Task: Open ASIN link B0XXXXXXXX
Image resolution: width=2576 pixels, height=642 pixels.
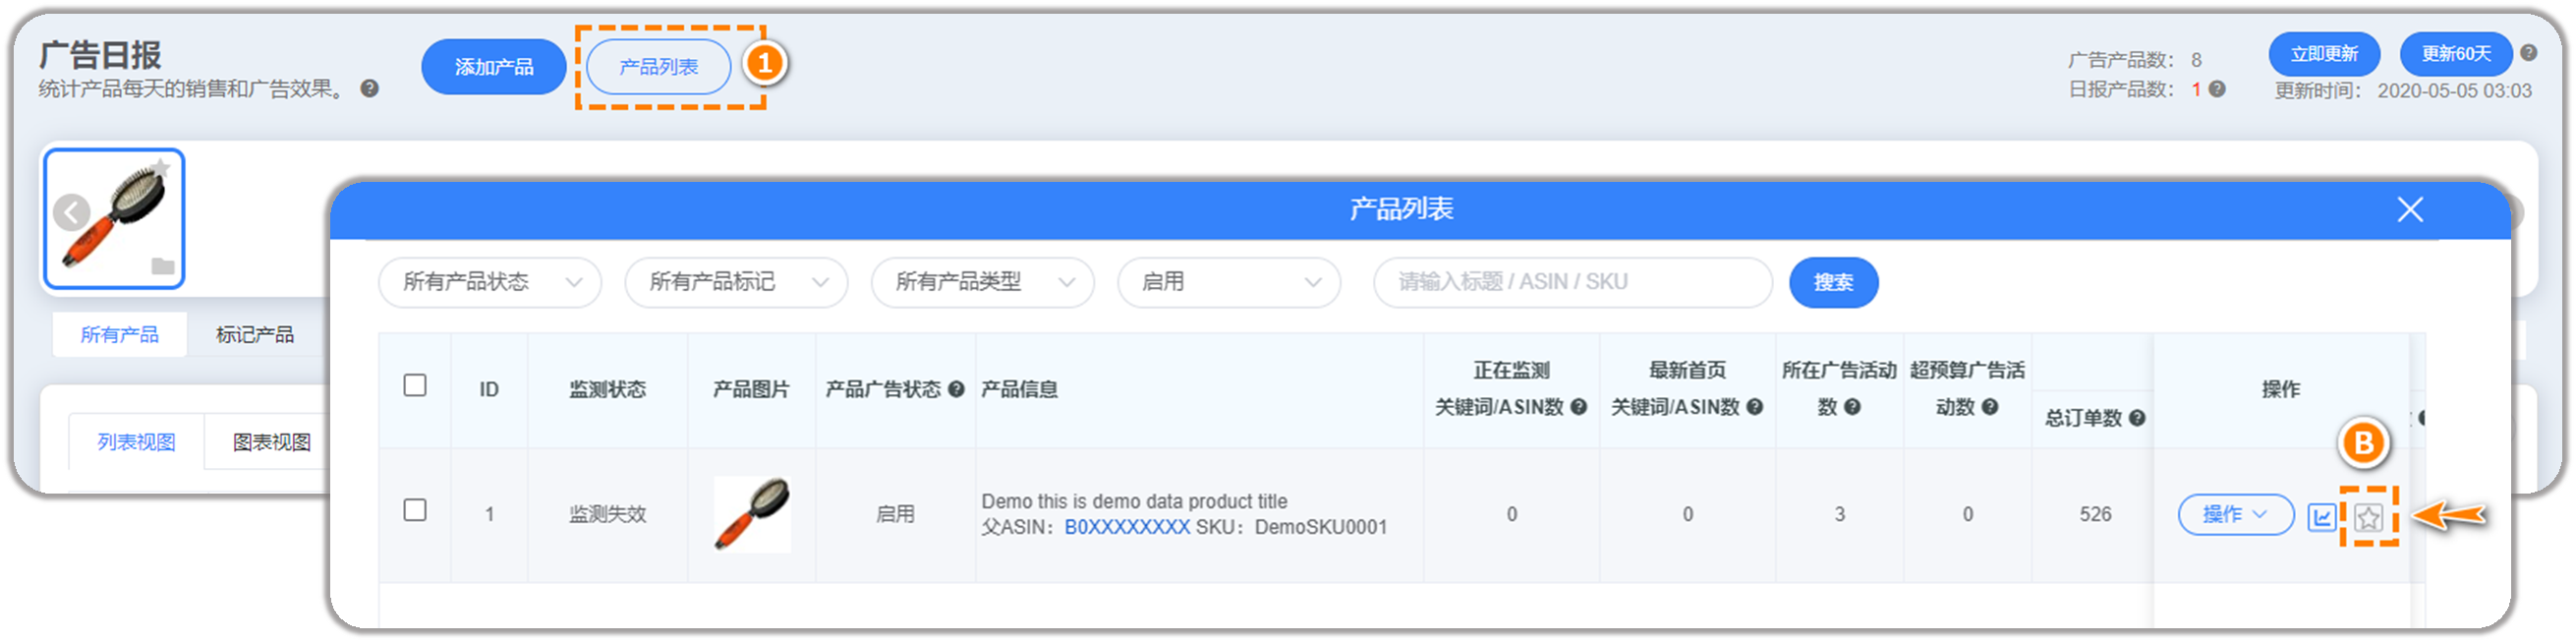Action: (1127, 527)
